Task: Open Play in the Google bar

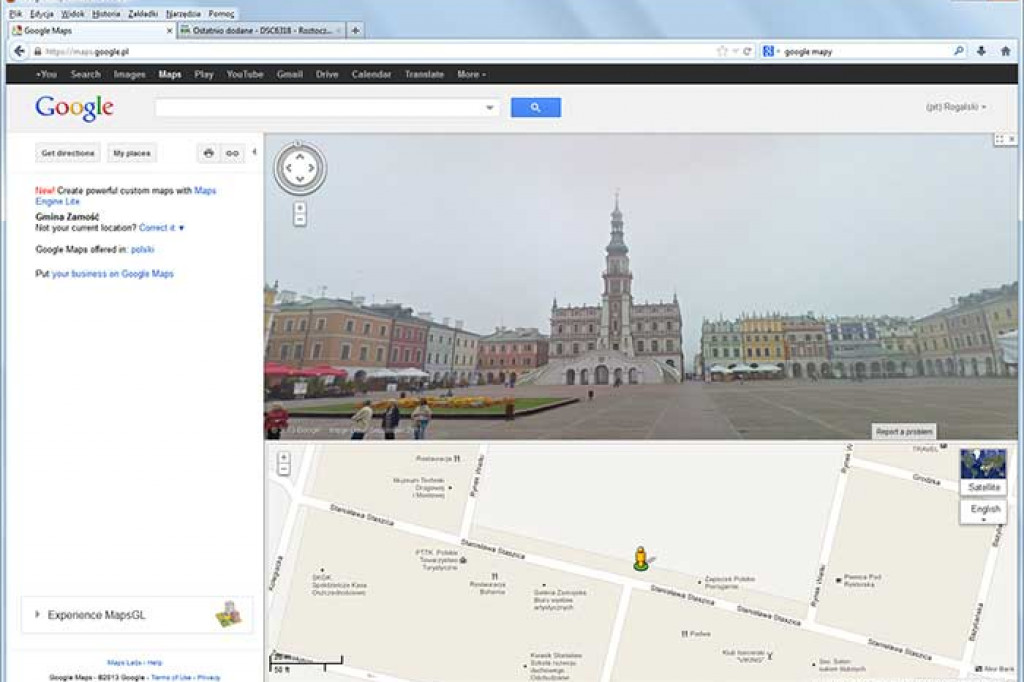Action: point(204,74)
